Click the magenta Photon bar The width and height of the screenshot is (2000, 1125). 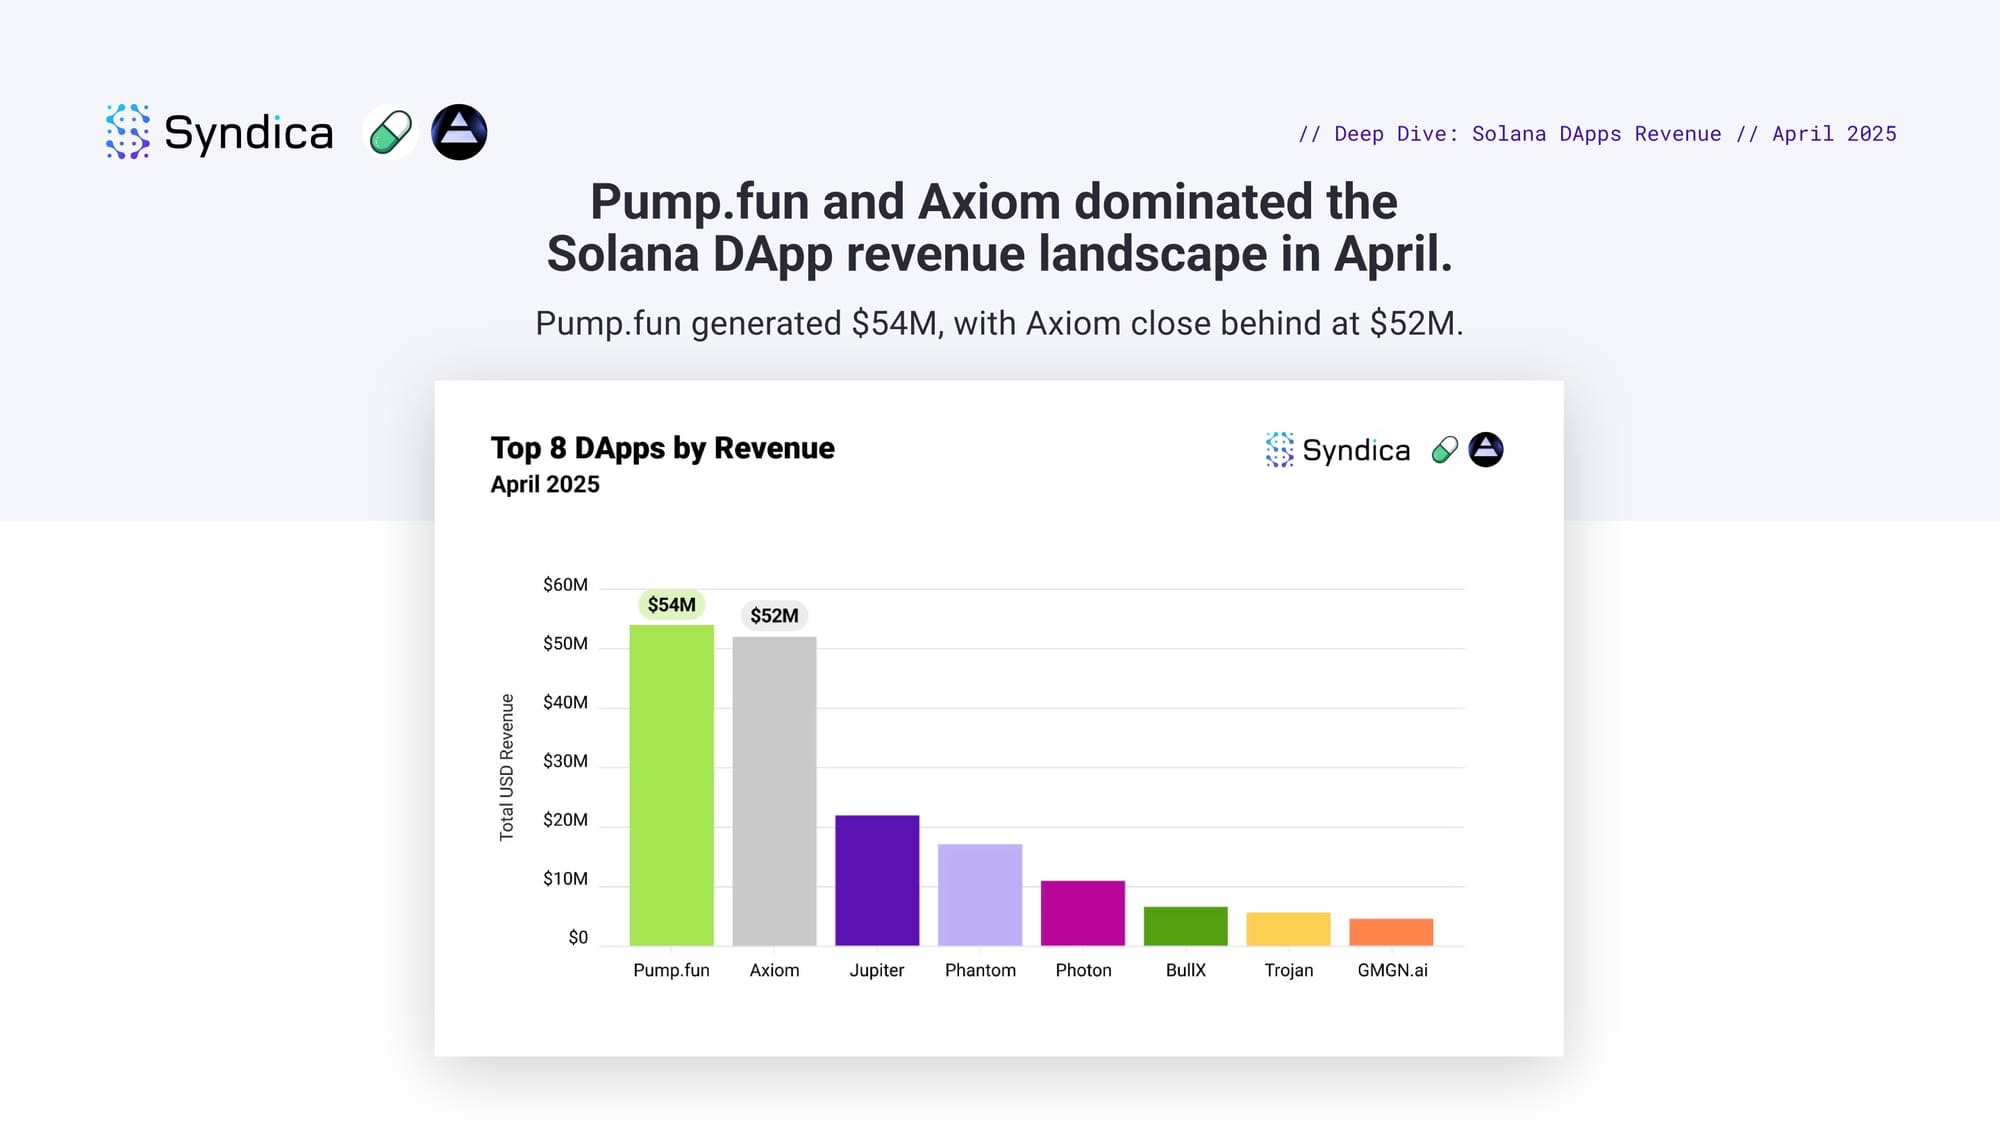click(x=1083, y=913)
